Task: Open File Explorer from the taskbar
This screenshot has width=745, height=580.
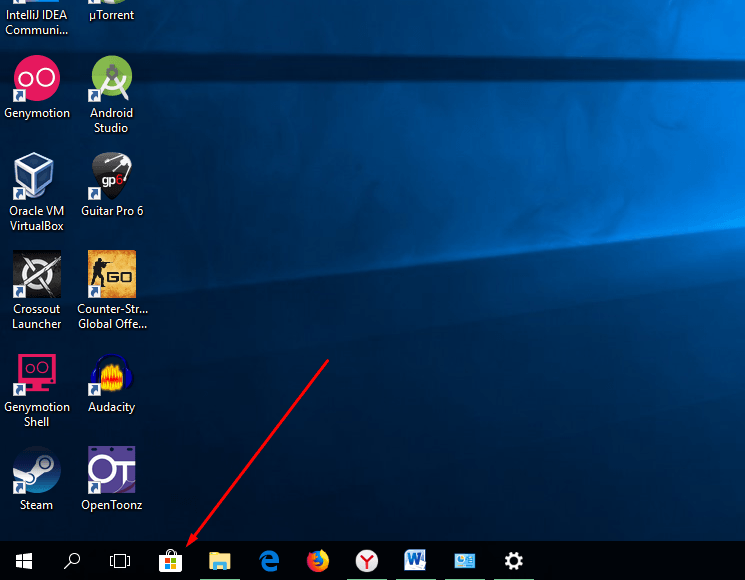Action: coord(220,561)
